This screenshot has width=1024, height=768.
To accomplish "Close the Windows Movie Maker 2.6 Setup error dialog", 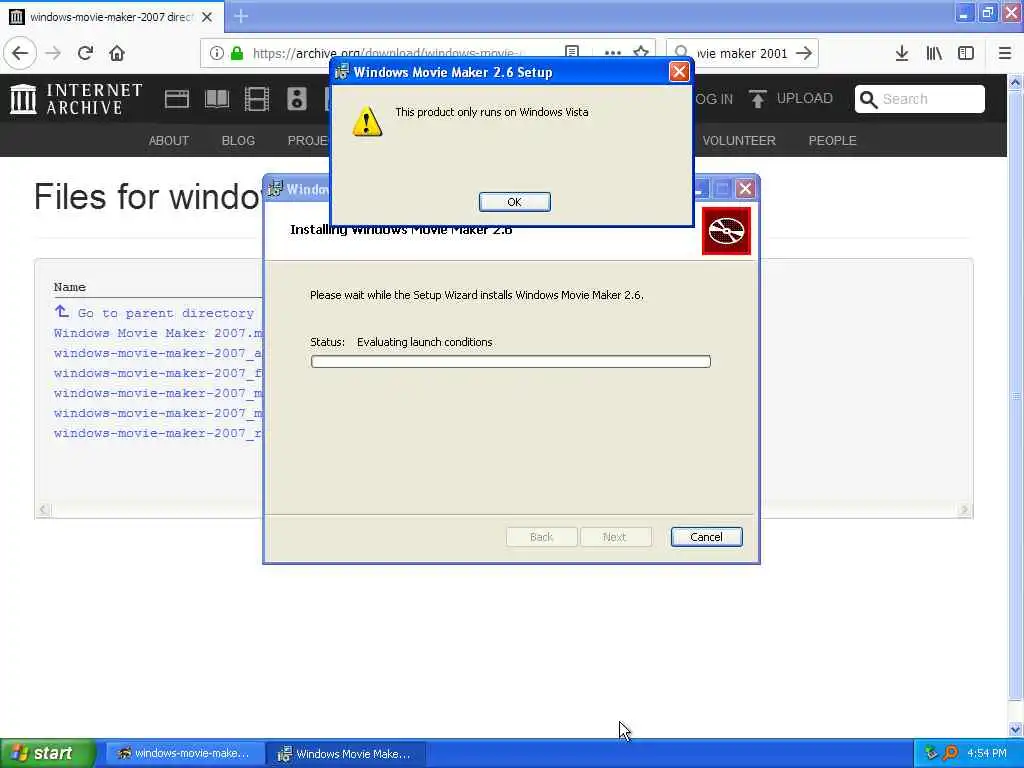I will [679, 72].
